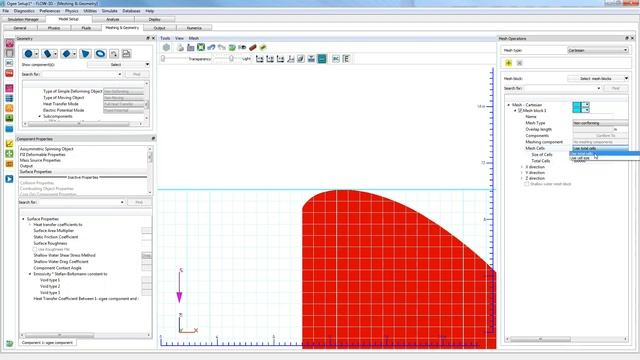Click Search for field in Mesh Operations
Viewport: 640px width, 360px height.
coord(562,88)
